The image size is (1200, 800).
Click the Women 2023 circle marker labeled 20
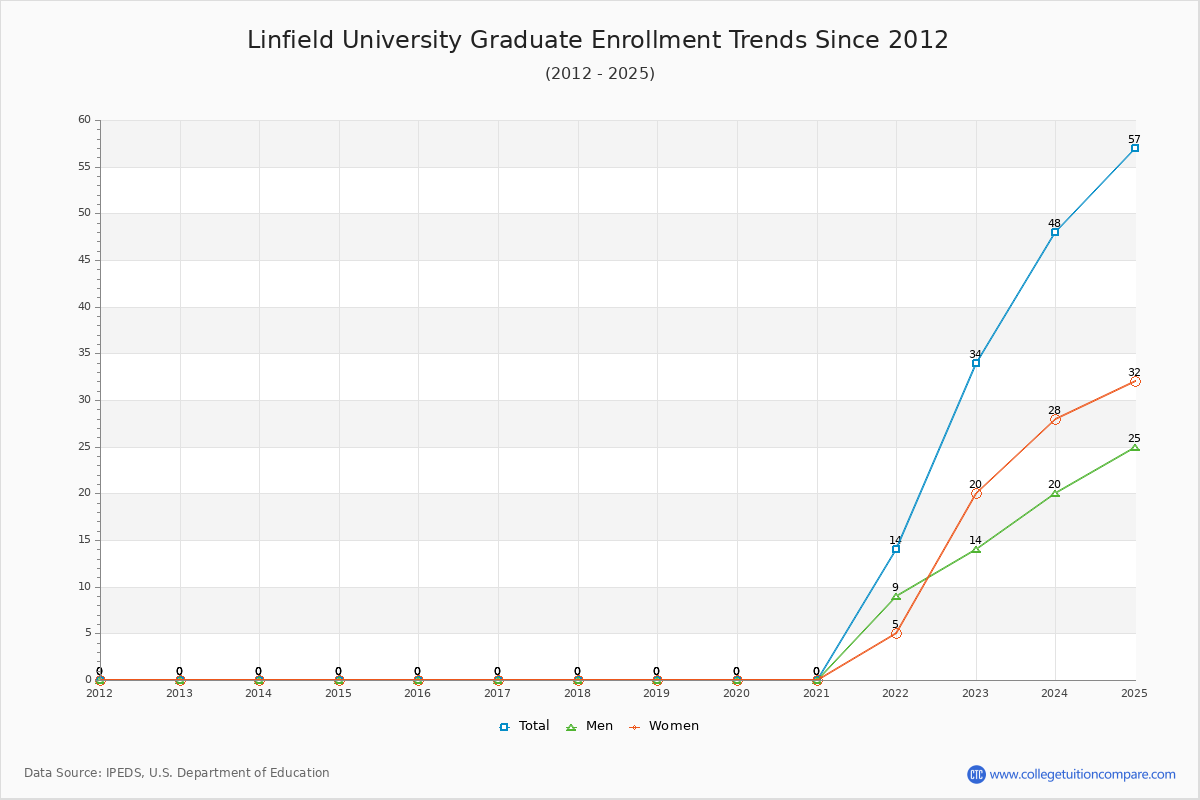coord(976,493)
